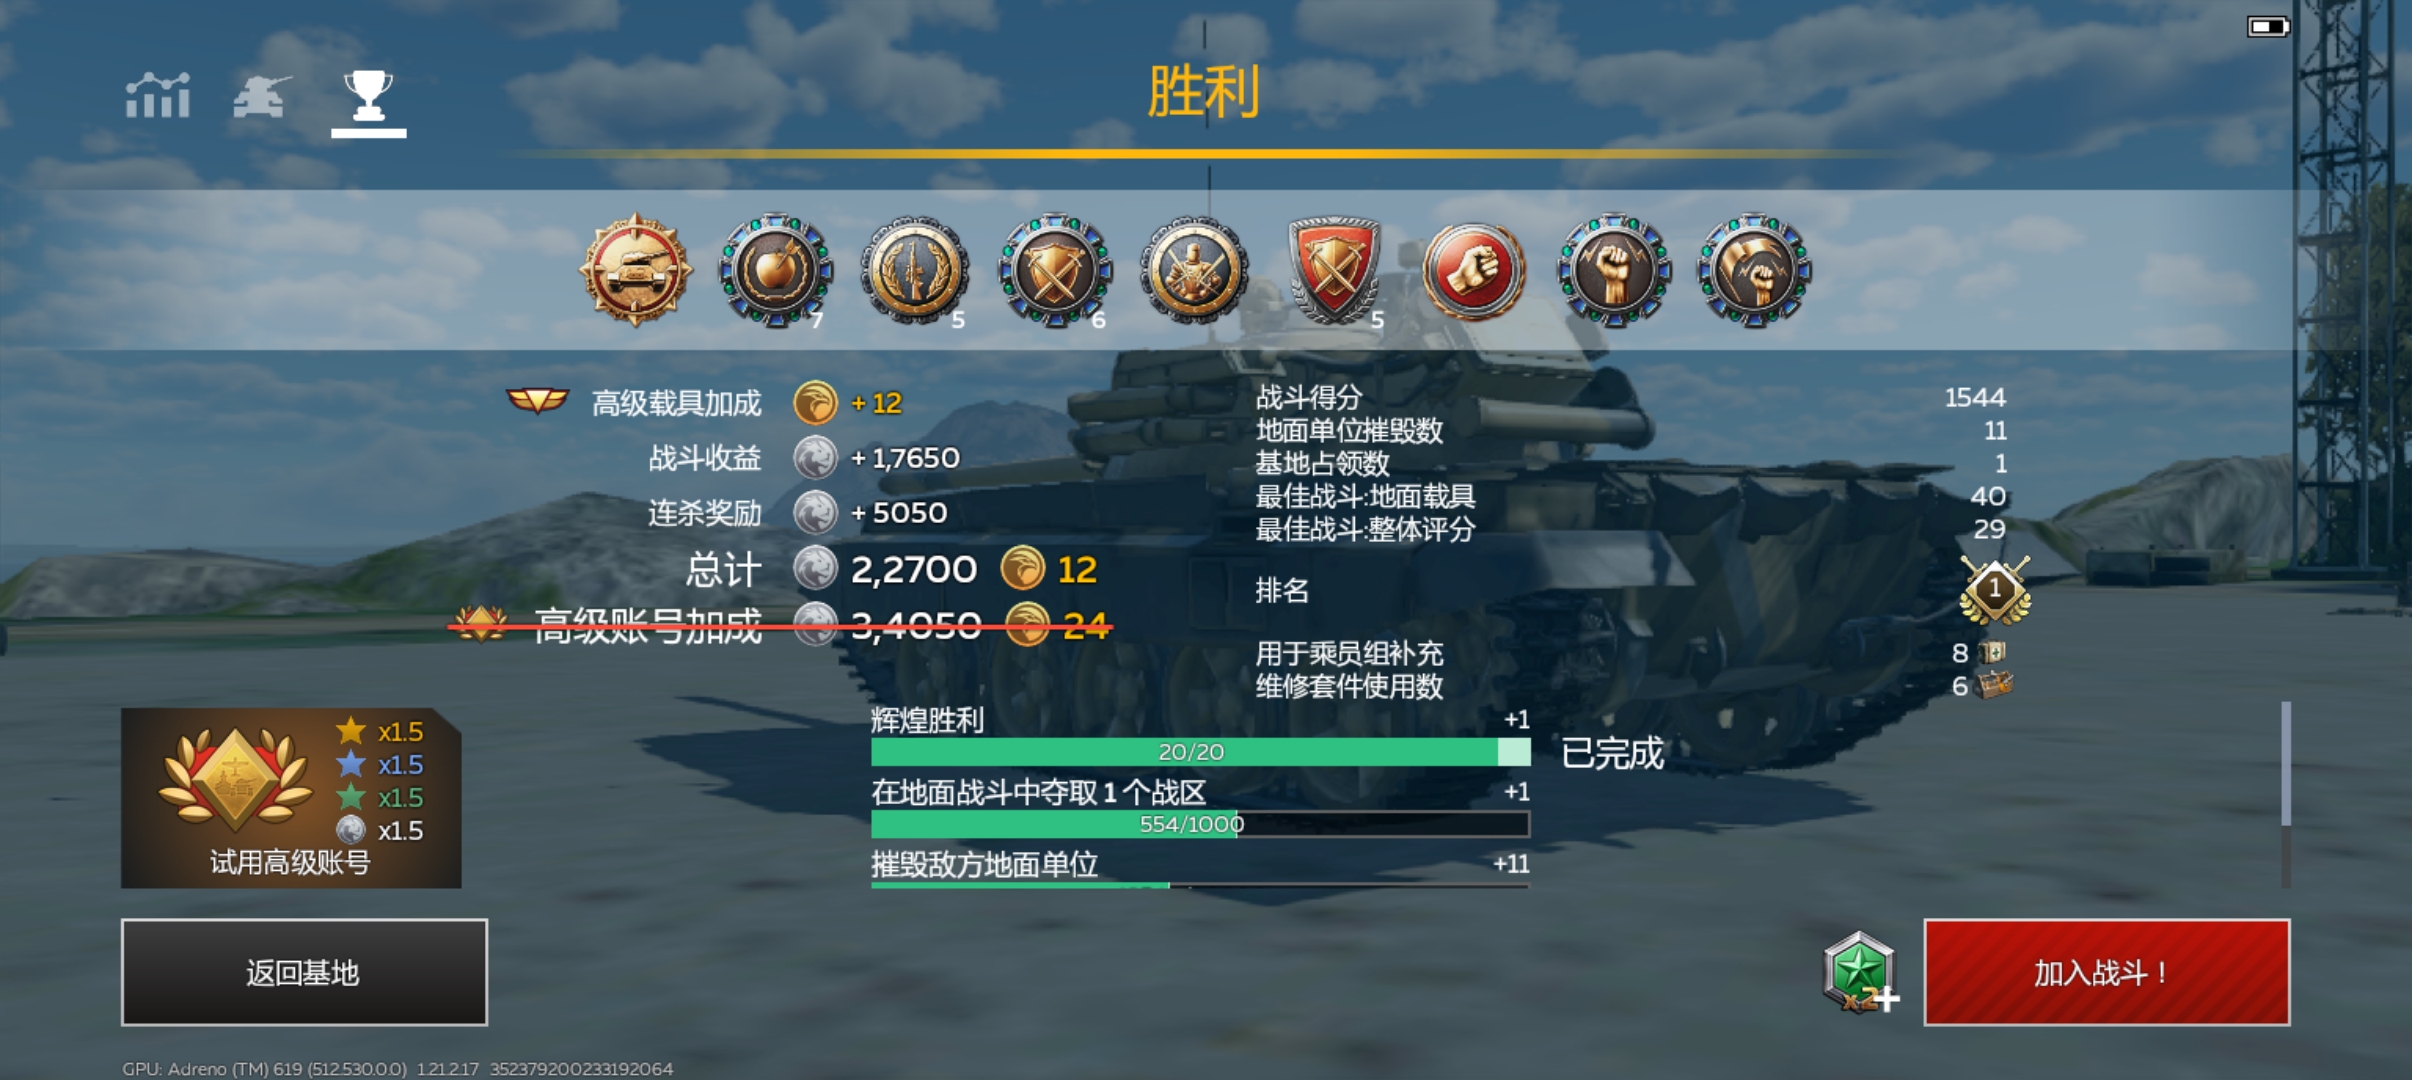Viewport: 2412px width, 1080px height.
Task: Open the statistics chart tab
Action: (157, 96)
